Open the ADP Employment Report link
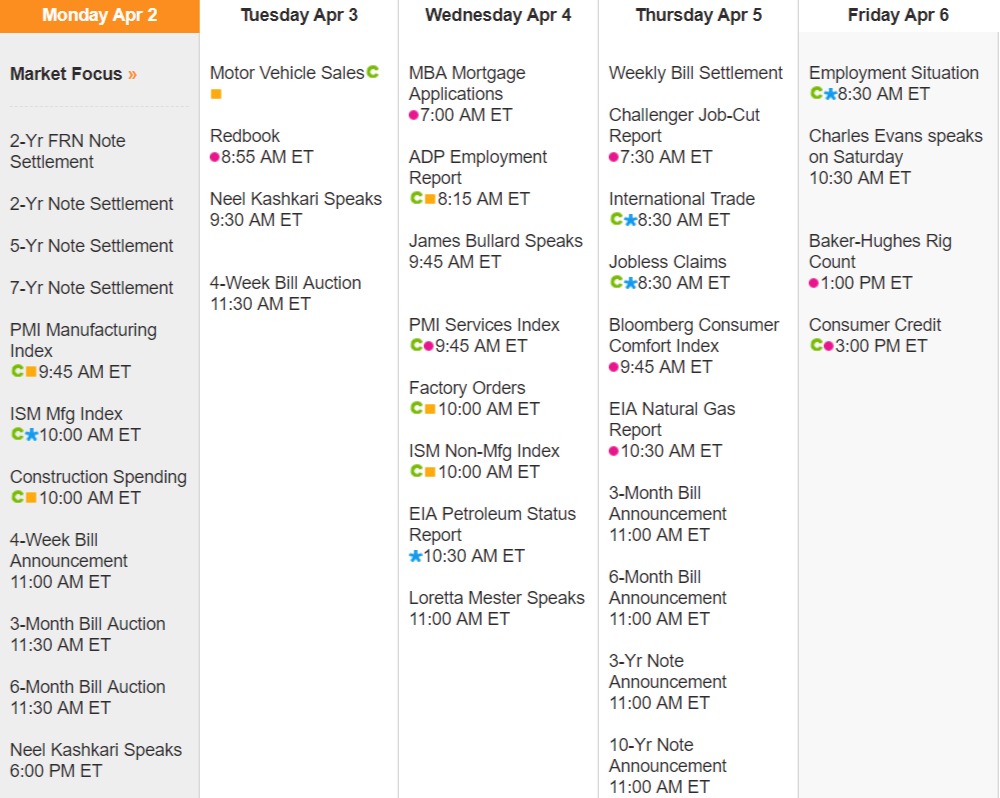The height and width of the screenshot is (798, 1000). pos(478,167)
